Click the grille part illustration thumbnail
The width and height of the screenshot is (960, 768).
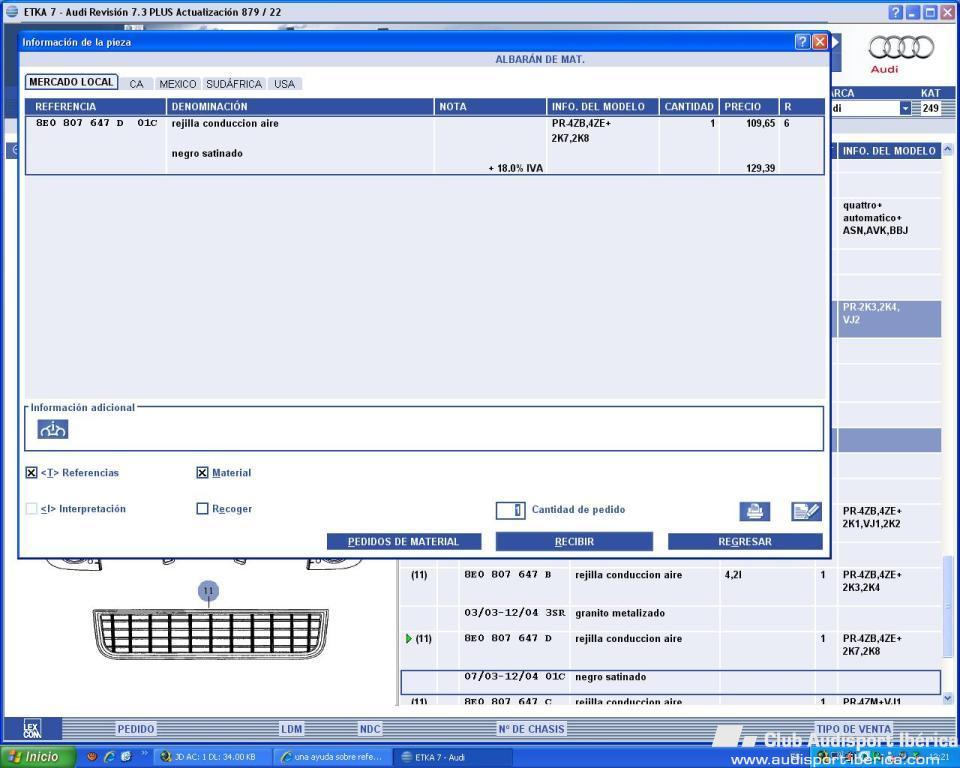210,634
